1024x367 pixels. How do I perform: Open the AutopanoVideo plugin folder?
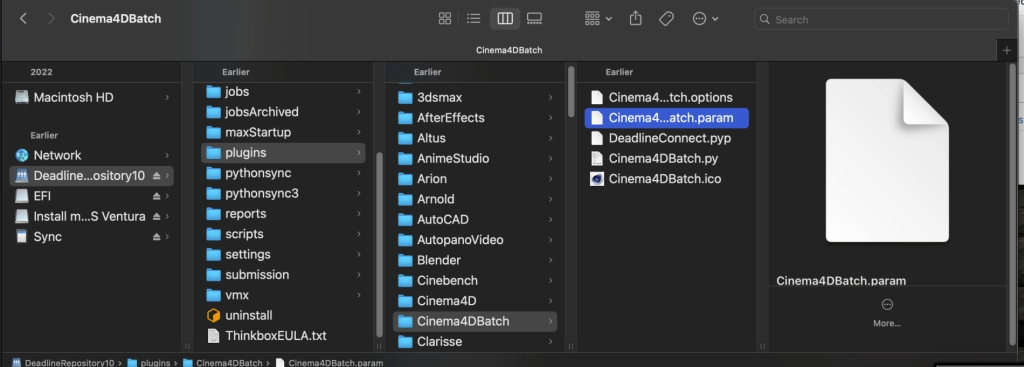tap(475, 240)
